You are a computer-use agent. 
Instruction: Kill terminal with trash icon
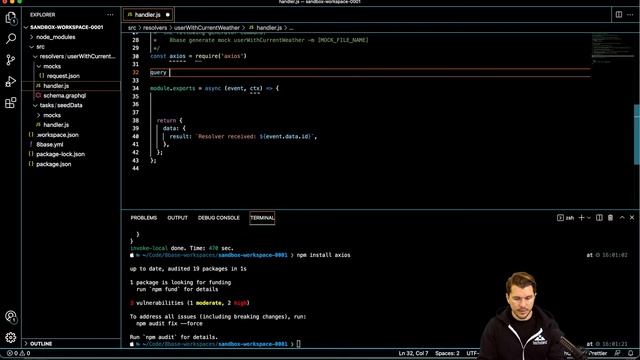pyautogui.click(x=611, y=218)
